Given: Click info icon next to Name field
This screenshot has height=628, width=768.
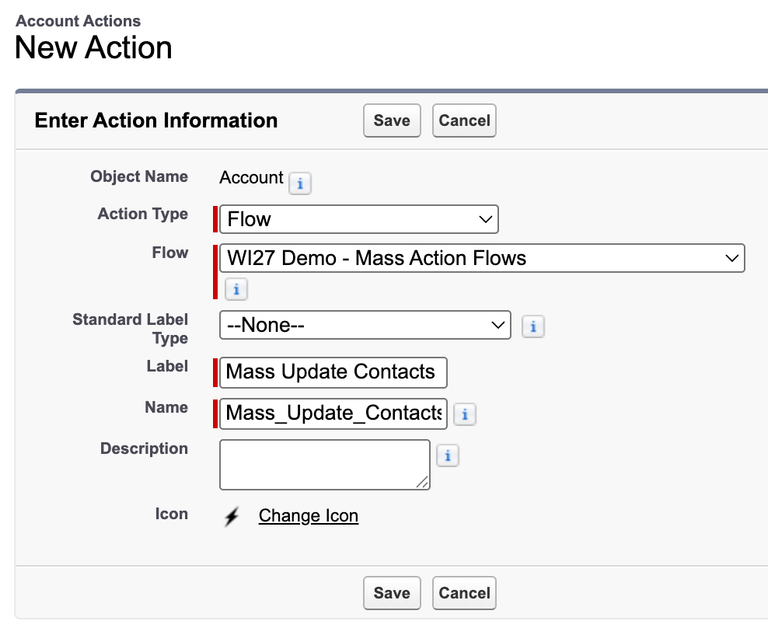Looking at the screenshot, I should pyautogui.click(x=464, y=414).
